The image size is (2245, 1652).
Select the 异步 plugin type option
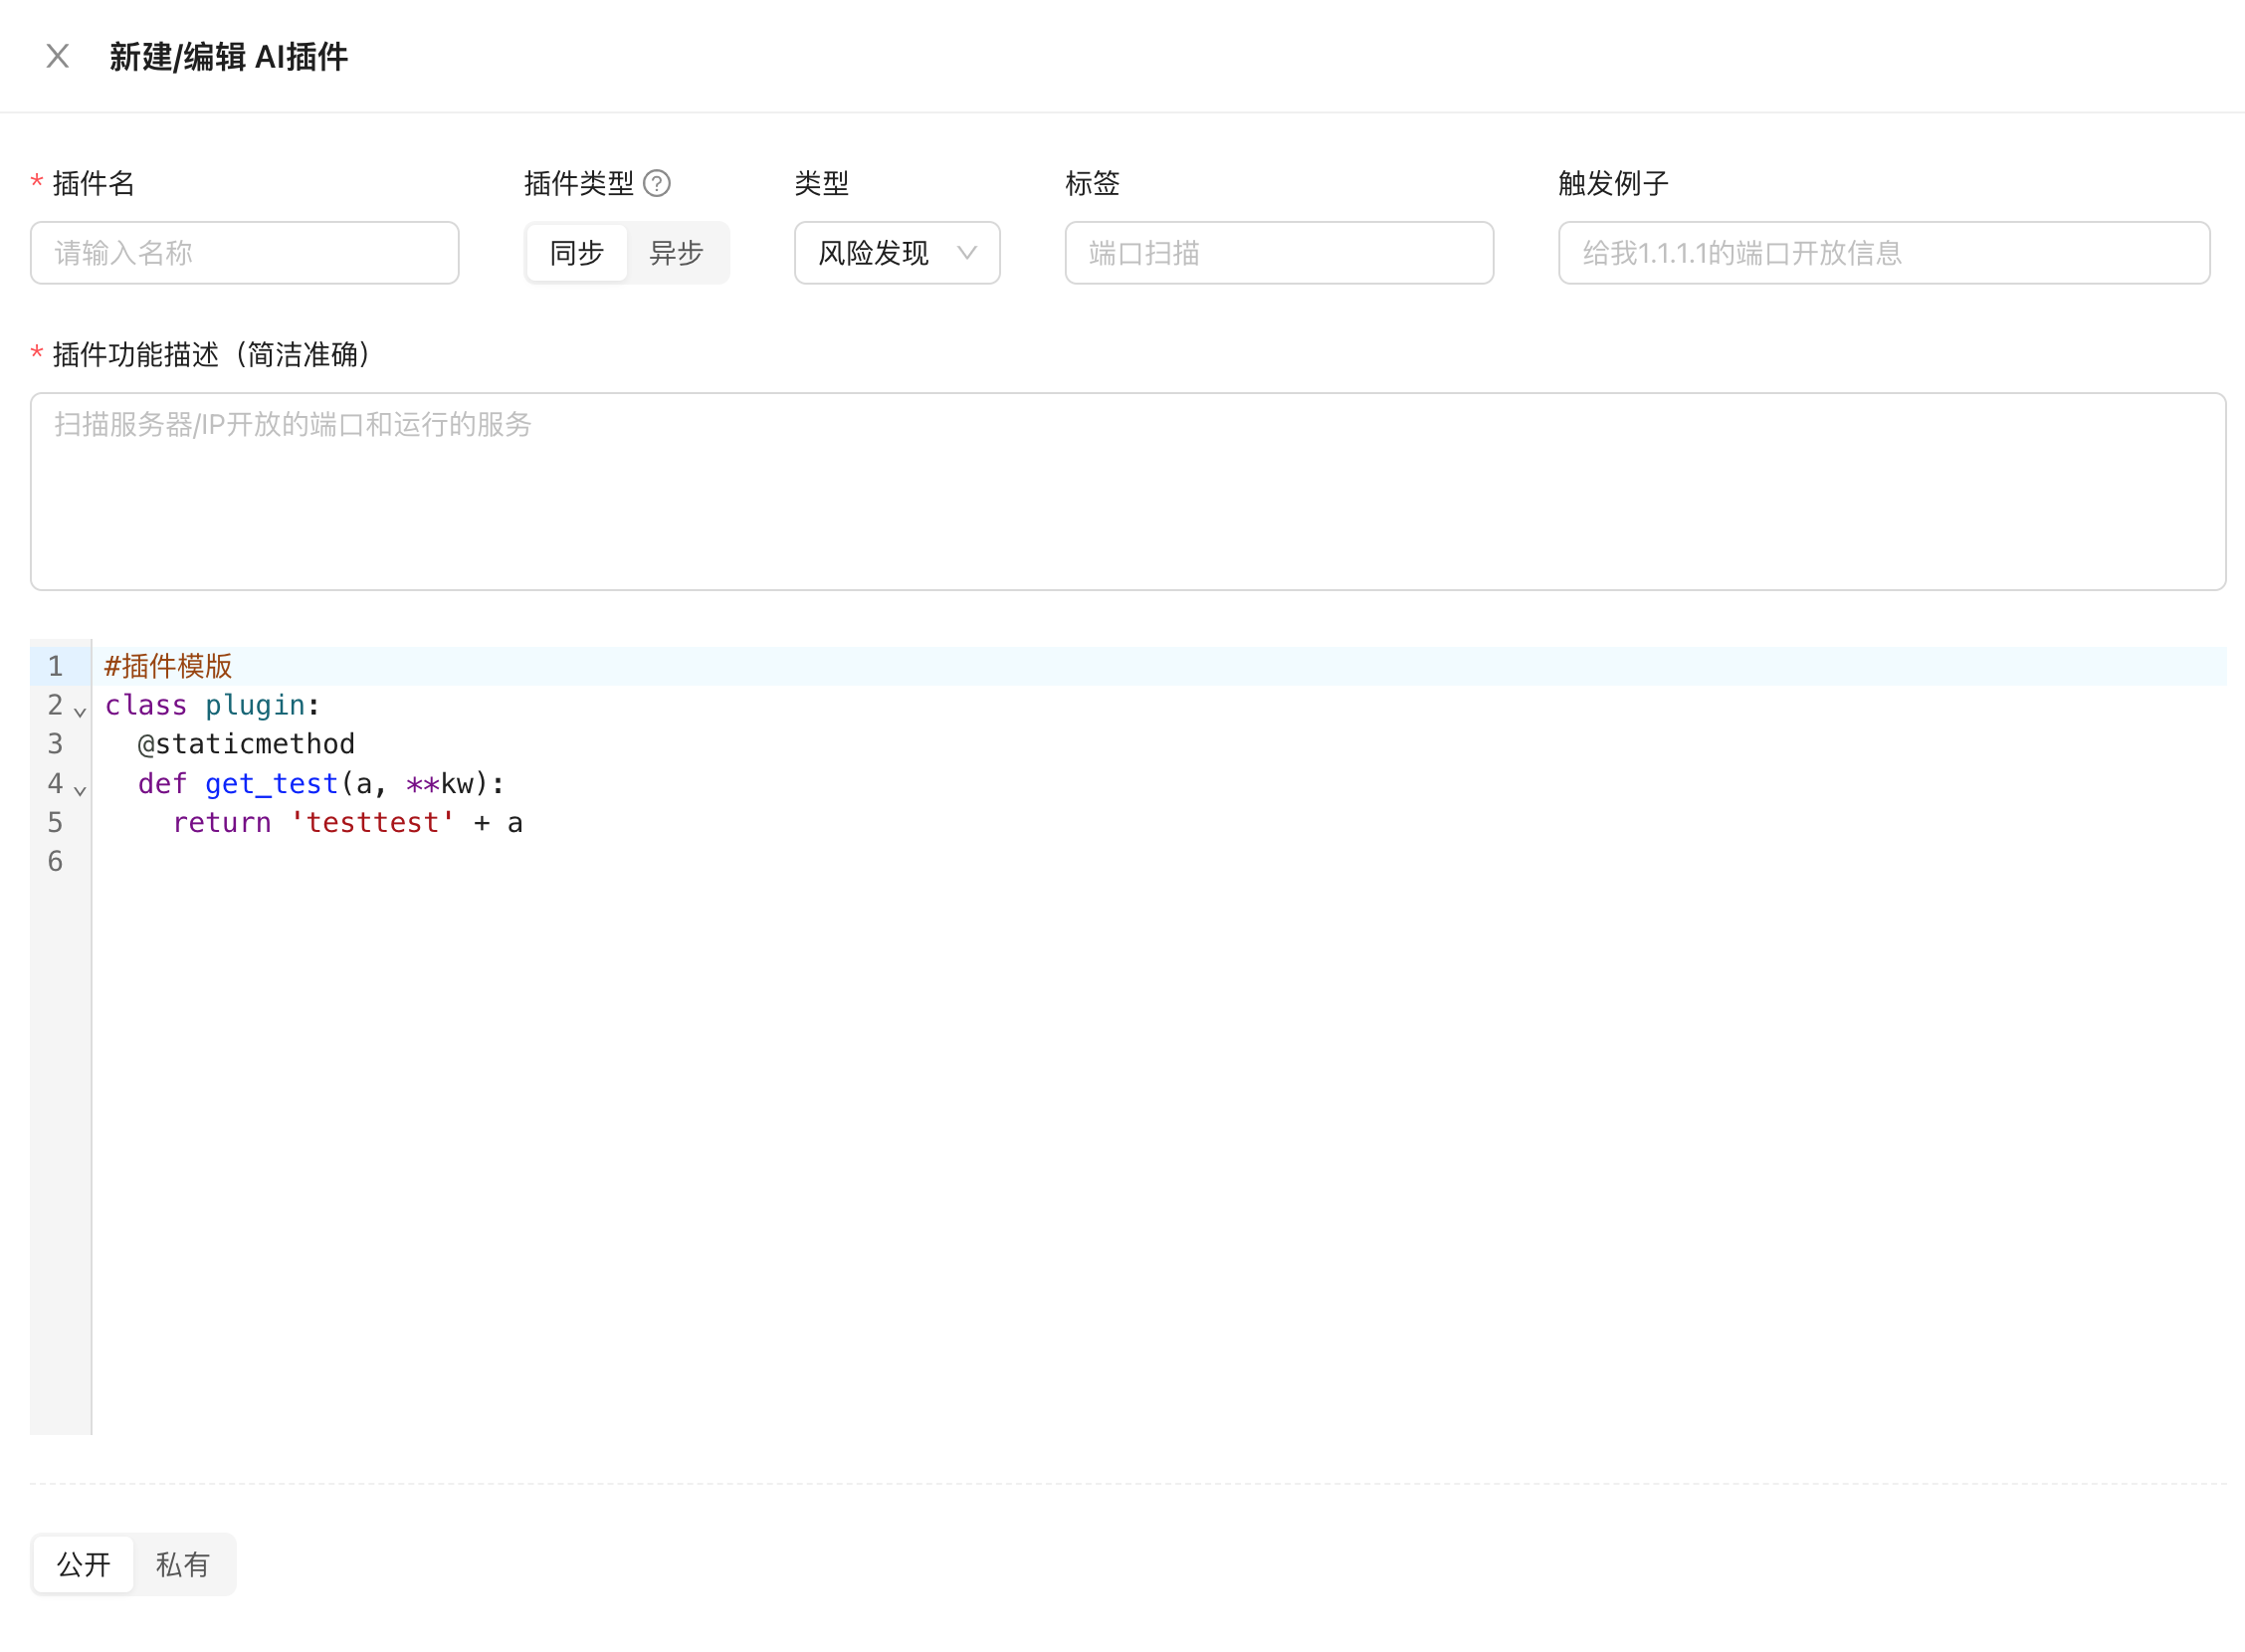pyautogui.click(x=677, y=253)
